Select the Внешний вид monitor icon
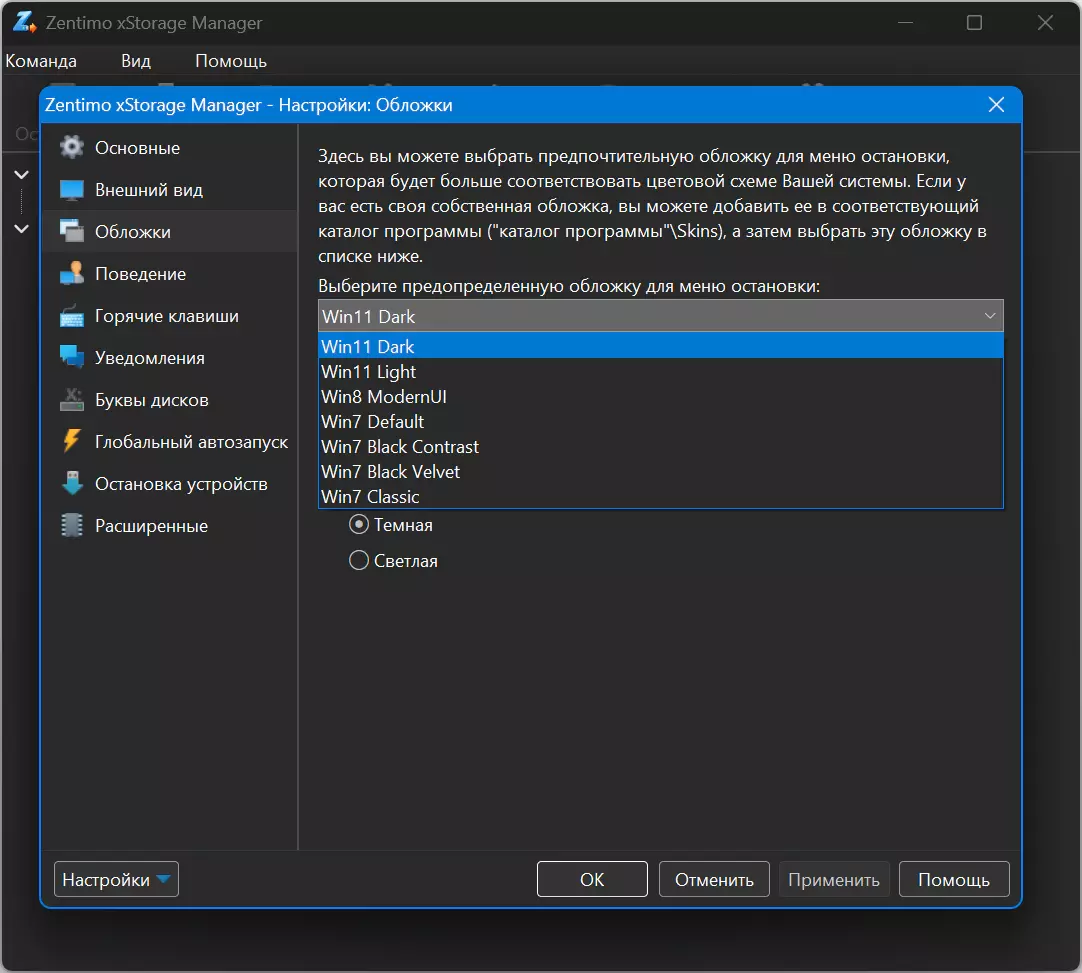 (72, 190)
